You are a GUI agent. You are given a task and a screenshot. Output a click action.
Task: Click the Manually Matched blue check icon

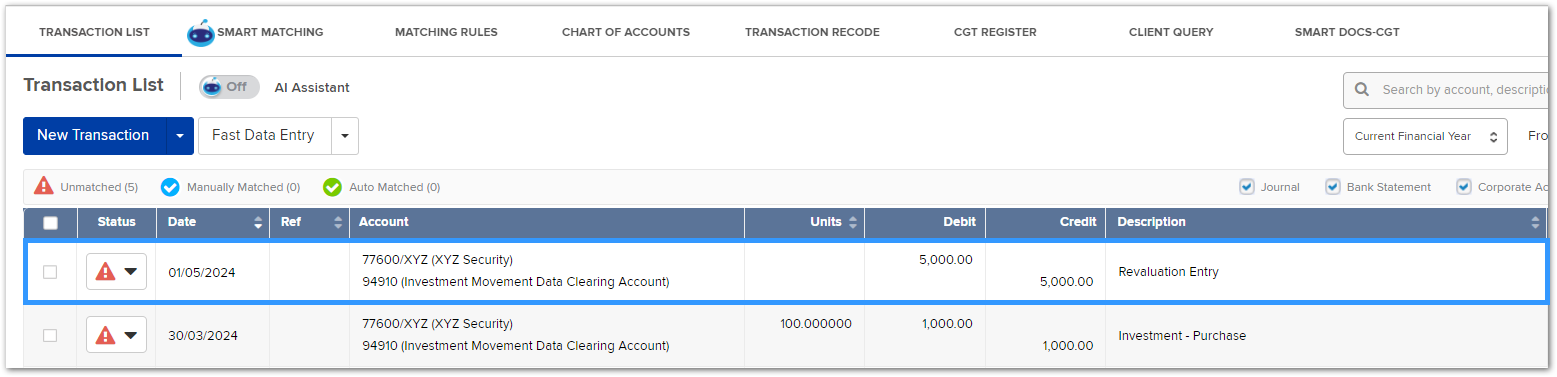[170, 187]
